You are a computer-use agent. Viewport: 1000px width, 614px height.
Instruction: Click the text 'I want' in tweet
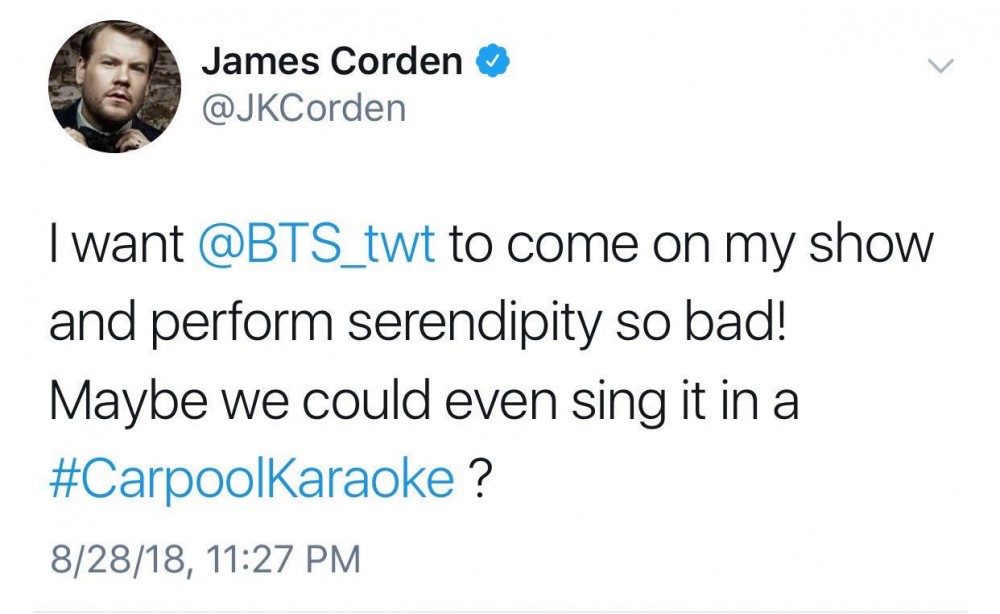pyautogui.click(x=116, y=246)
